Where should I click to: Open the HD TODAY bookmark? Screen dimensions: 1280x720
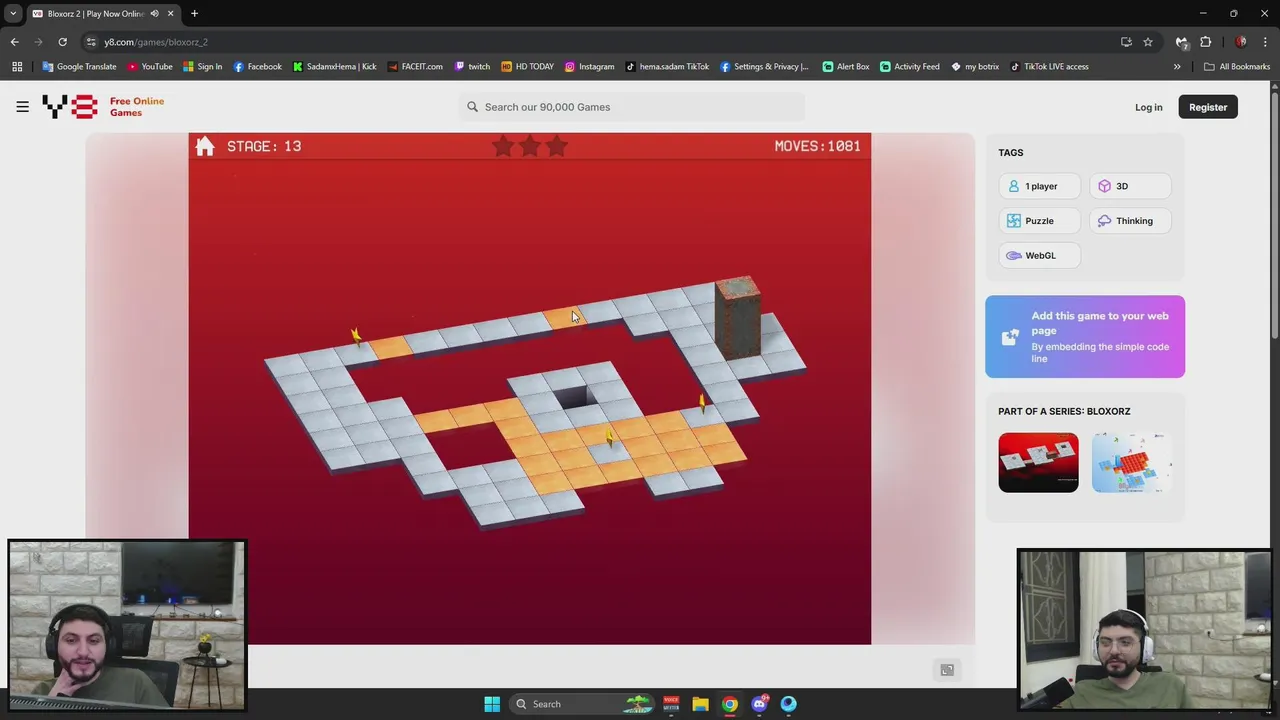(x=527, y=67)
